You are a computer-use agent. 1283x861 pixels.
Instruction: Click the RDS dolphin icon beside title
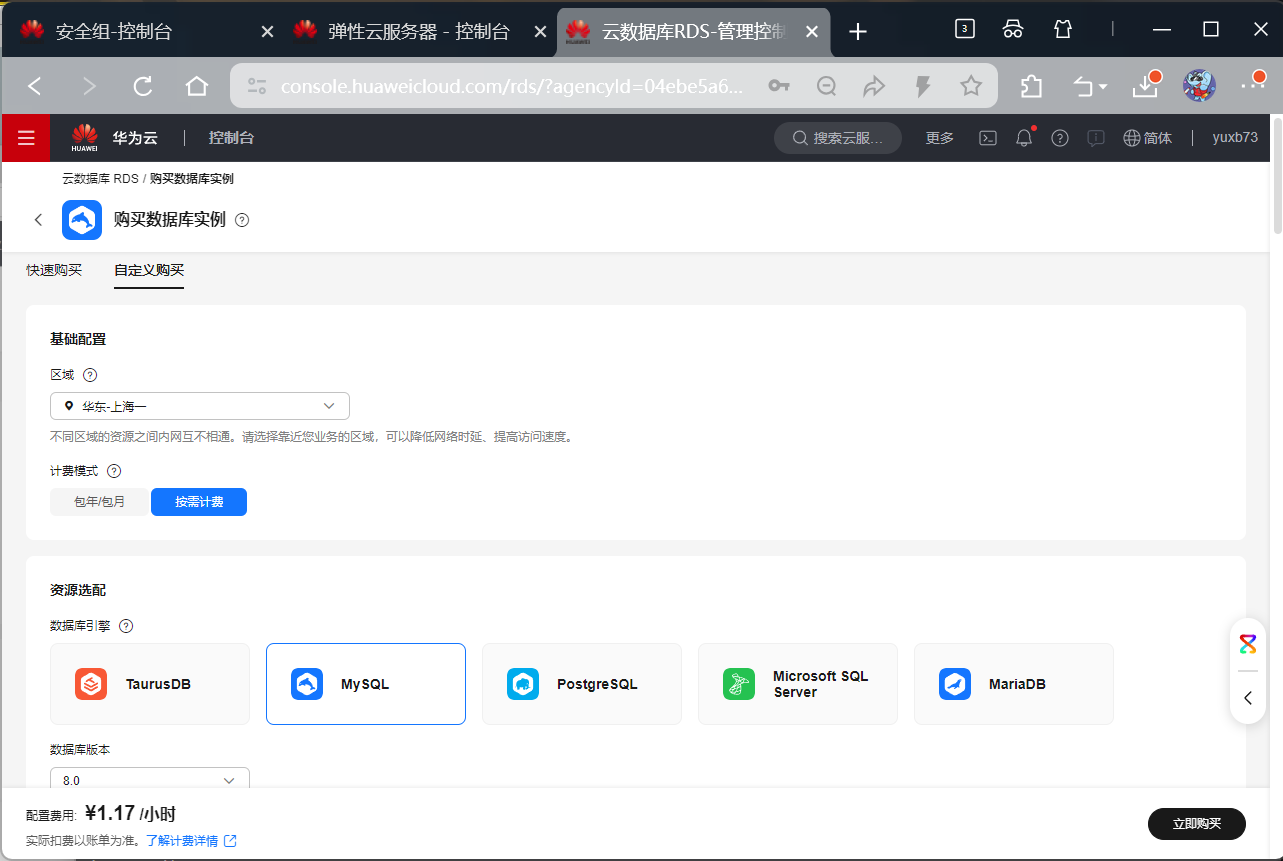[82, 220]
